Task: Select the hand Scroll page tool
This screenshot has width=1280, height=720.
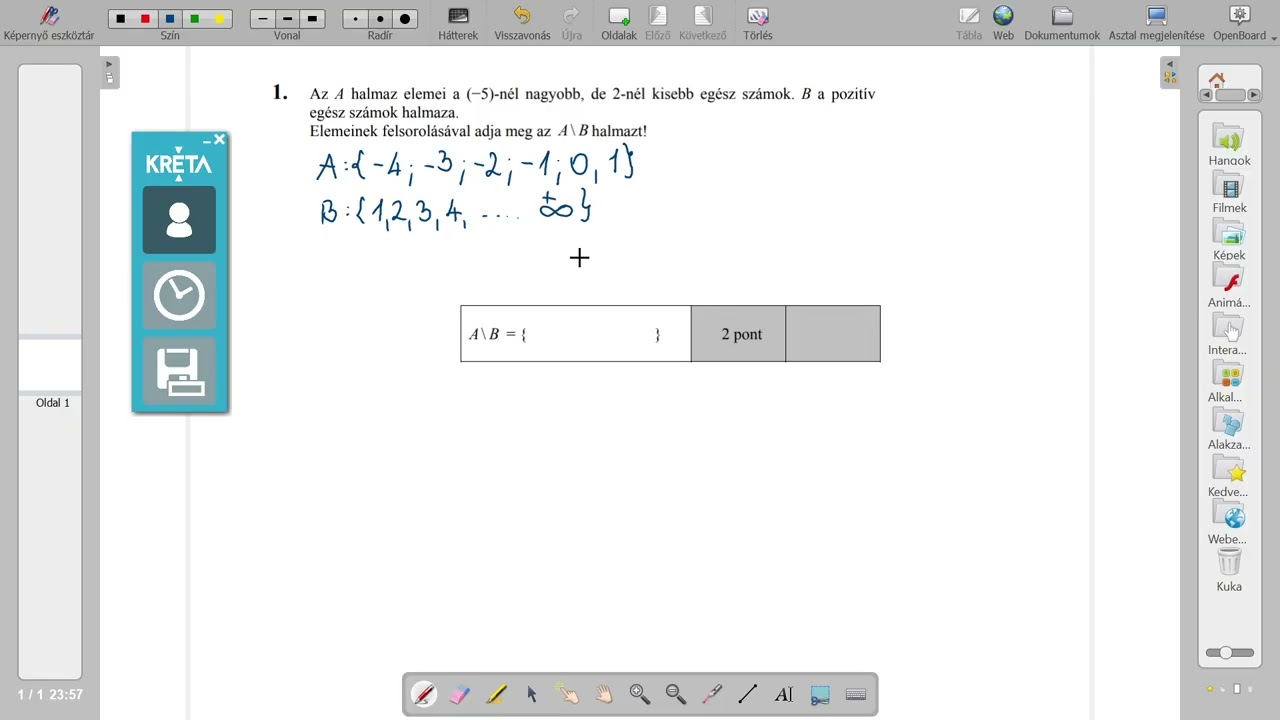Action: click(604, 694)
